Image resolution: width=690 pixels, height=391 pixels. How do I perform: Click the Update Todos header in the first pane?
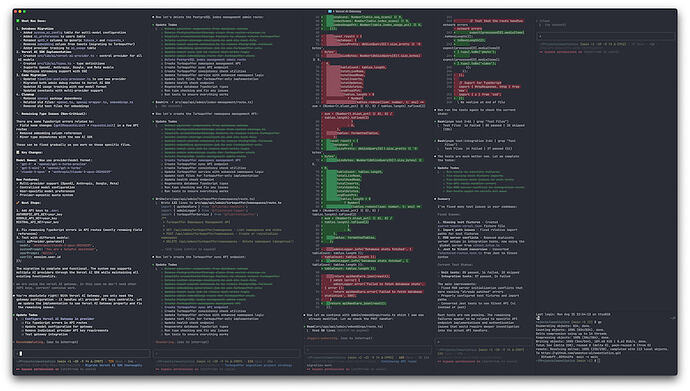[x=27, y=315]
